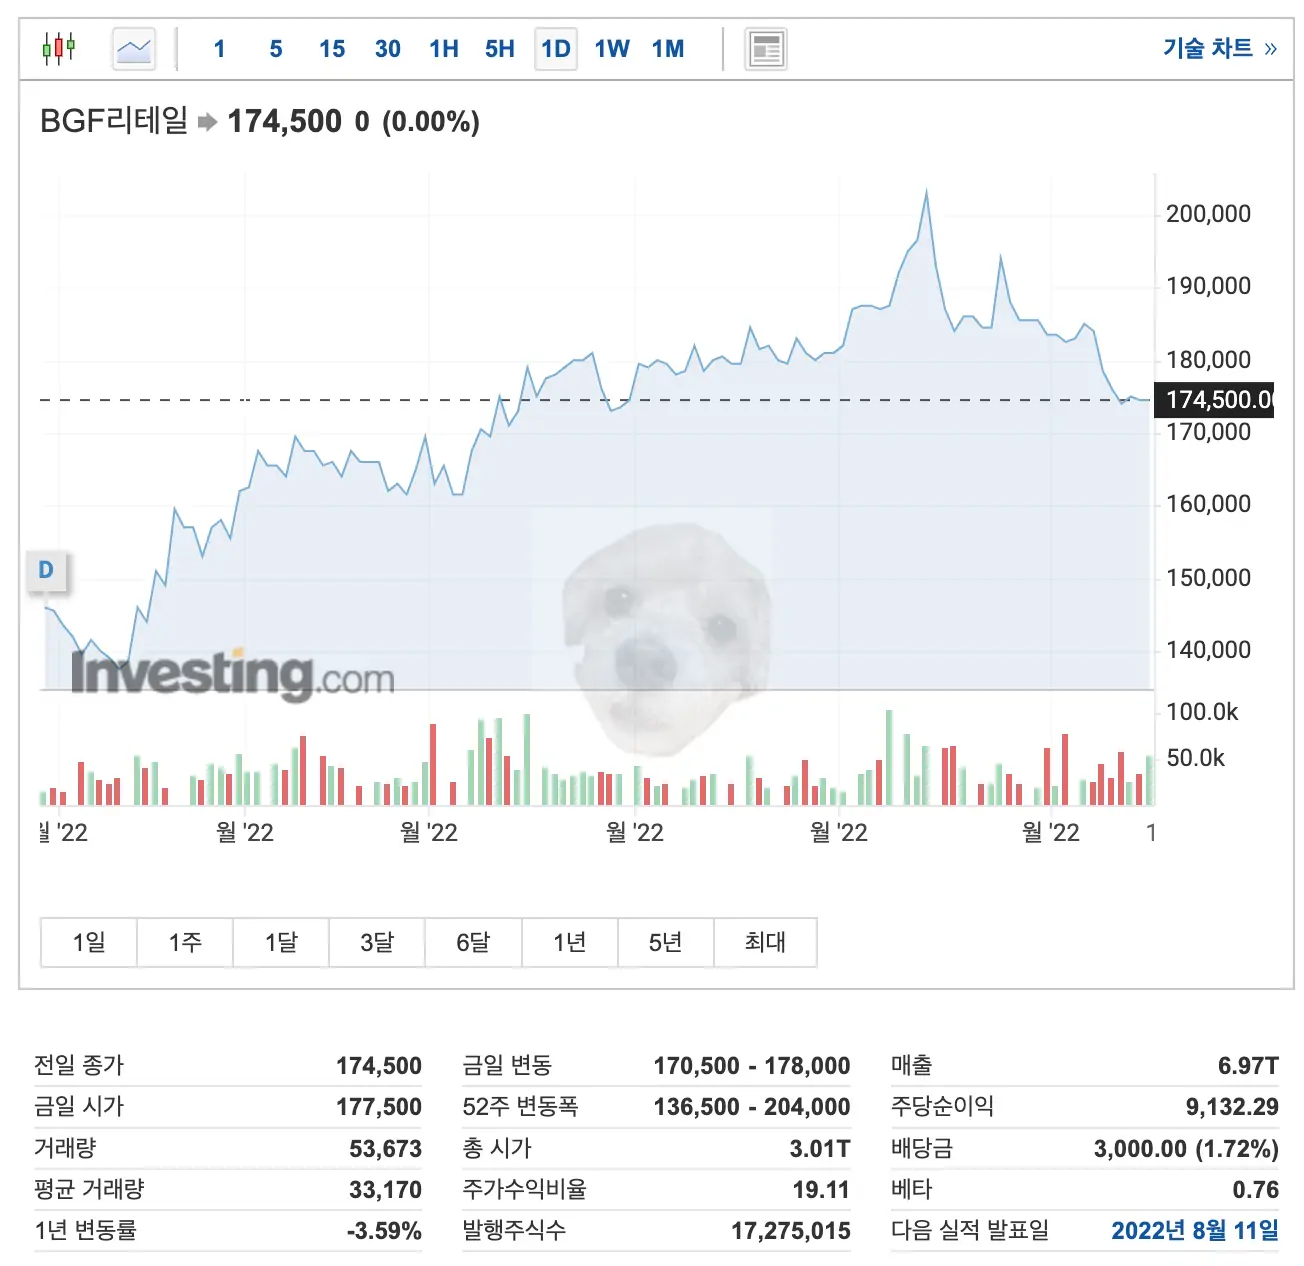
Task: Switch to the 1W timeframe
Action: (613, 48)
